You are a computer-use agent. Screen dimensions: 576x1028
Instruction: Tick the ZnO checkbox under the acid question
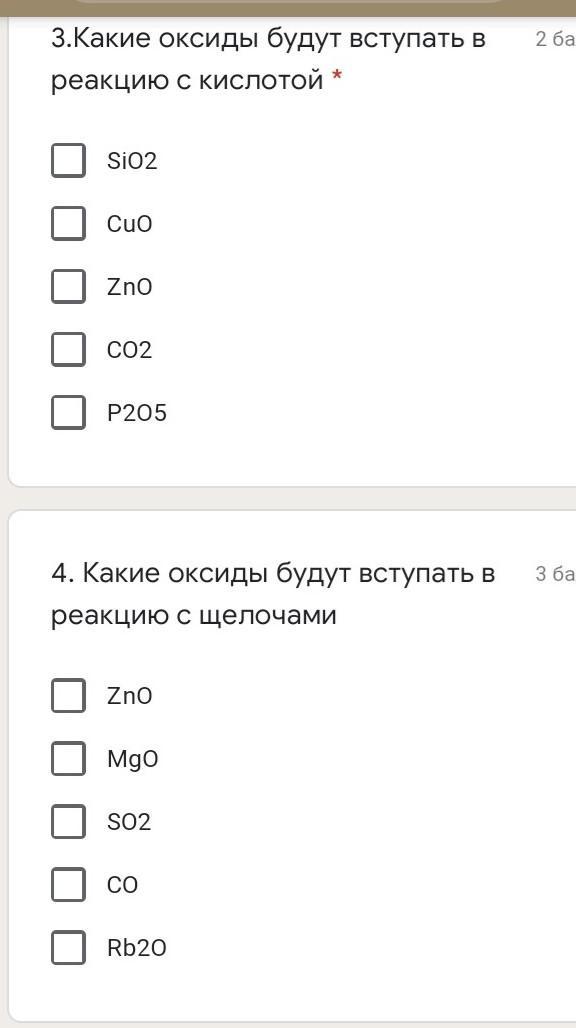(68, 287)
